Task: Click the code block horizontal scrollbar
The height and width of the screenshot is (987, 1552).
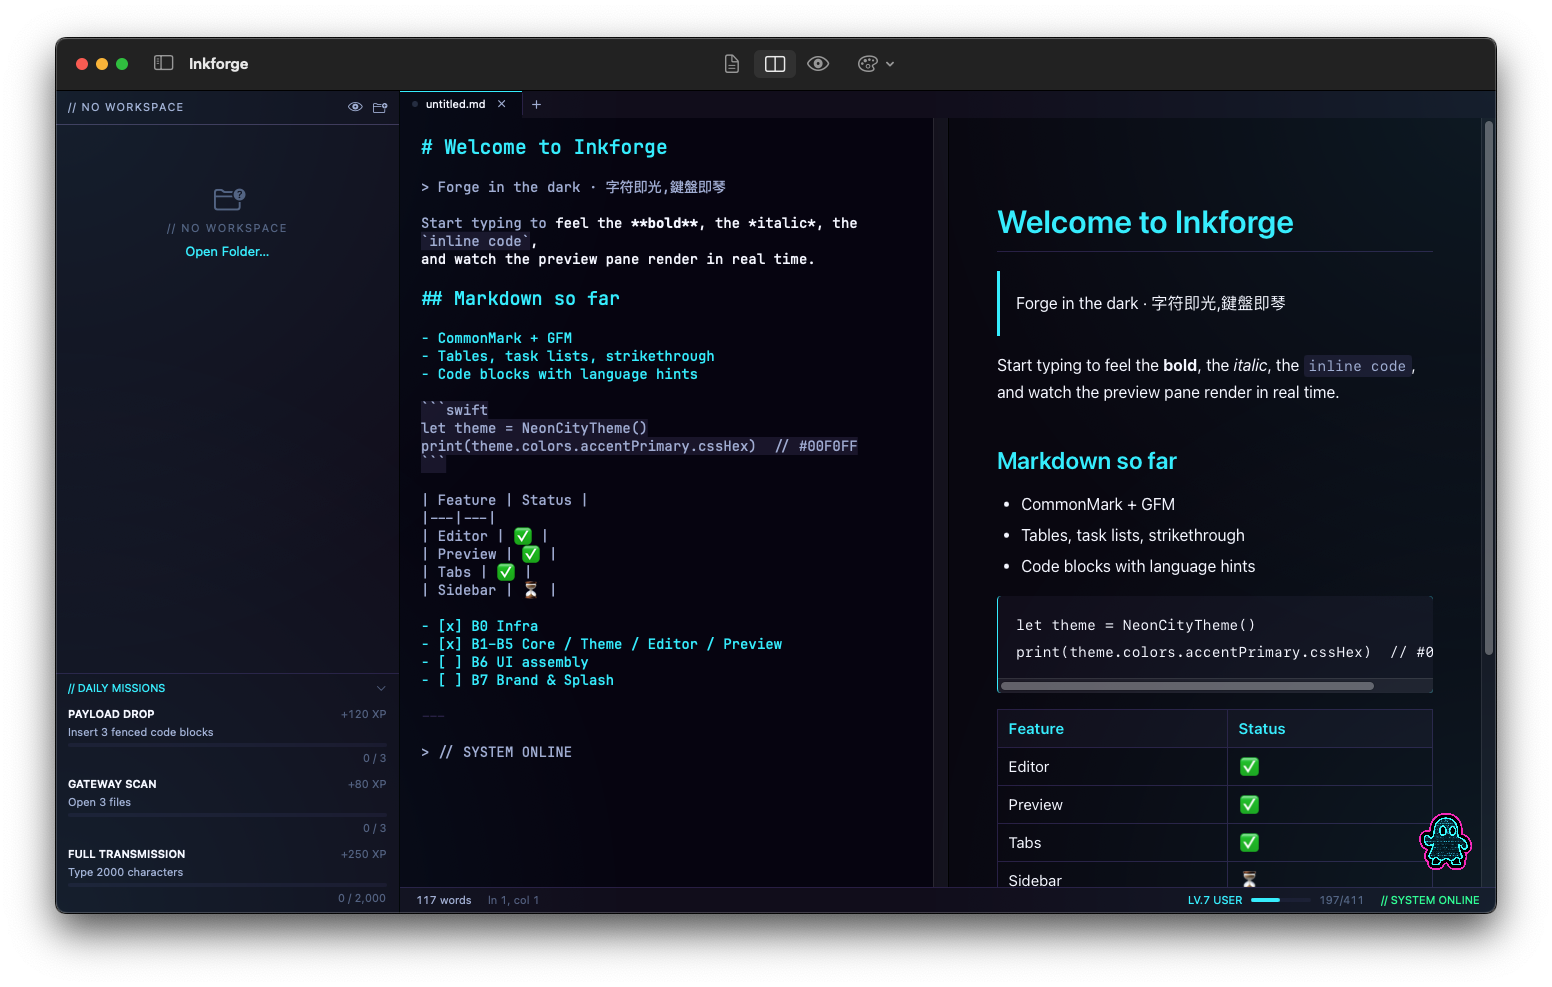Action: (x=1187, y=686)
